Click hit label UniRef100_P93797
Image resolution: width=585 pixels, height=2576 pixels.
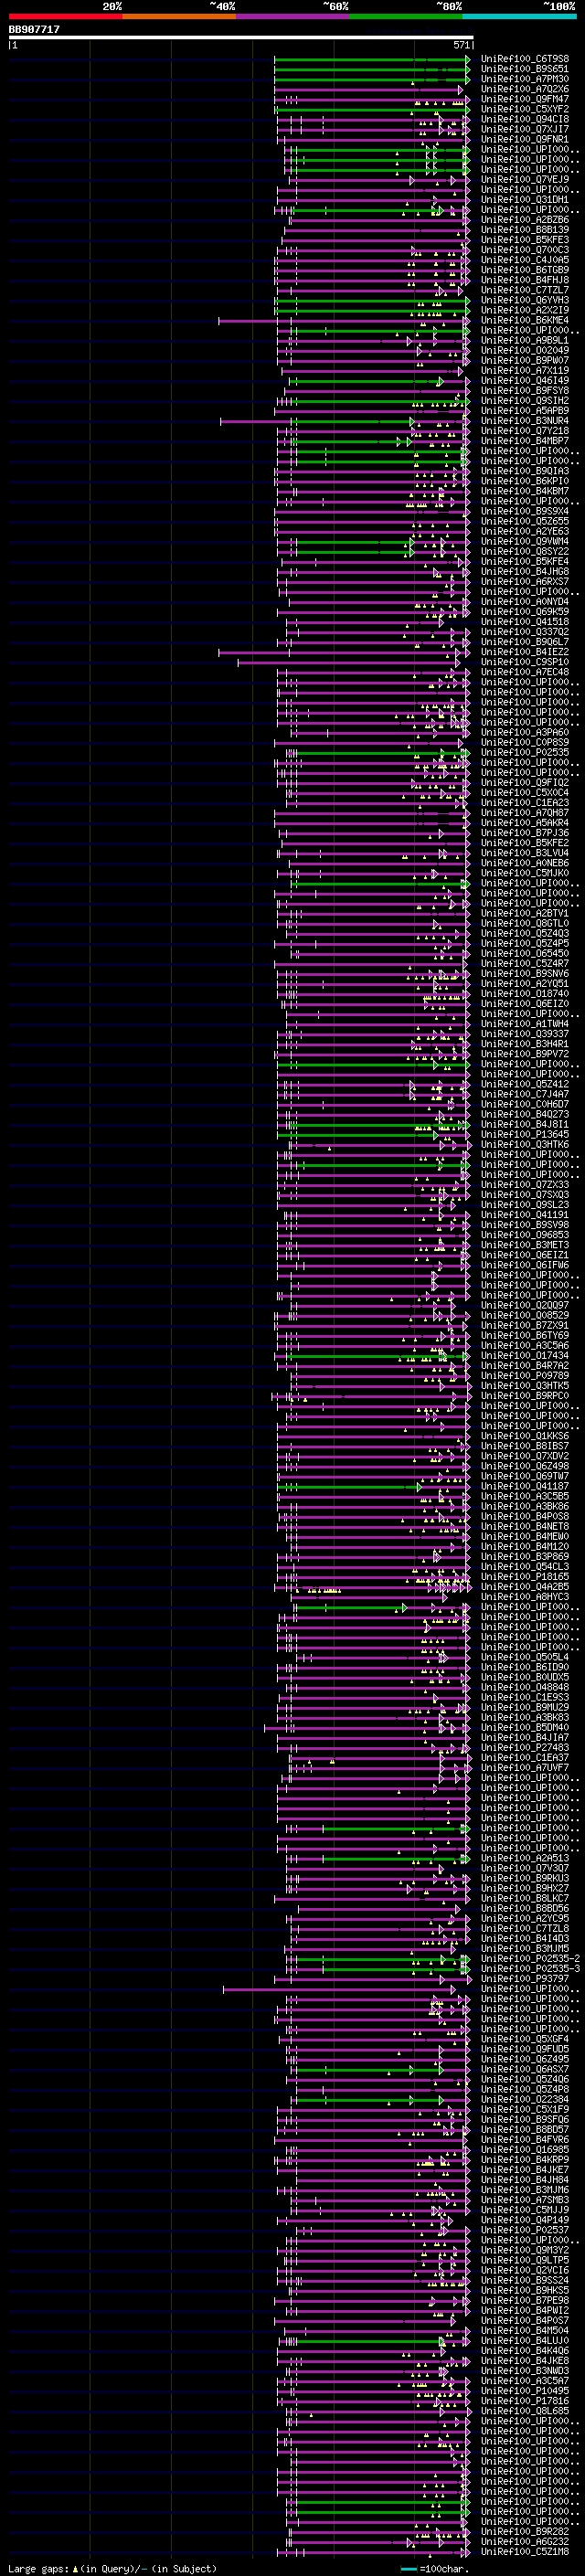pyautogui.click(x=525, y=1979)
